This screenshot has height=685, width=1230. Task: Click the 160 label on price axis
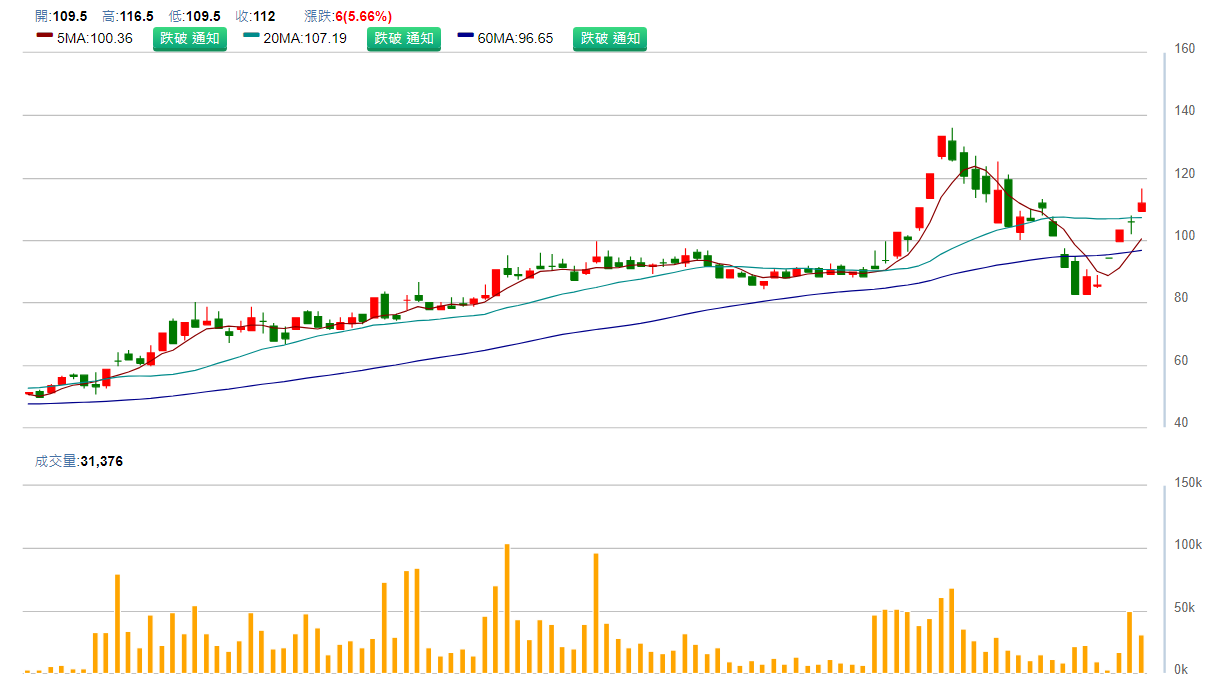pyautogui.click(x=1185, y=49)
